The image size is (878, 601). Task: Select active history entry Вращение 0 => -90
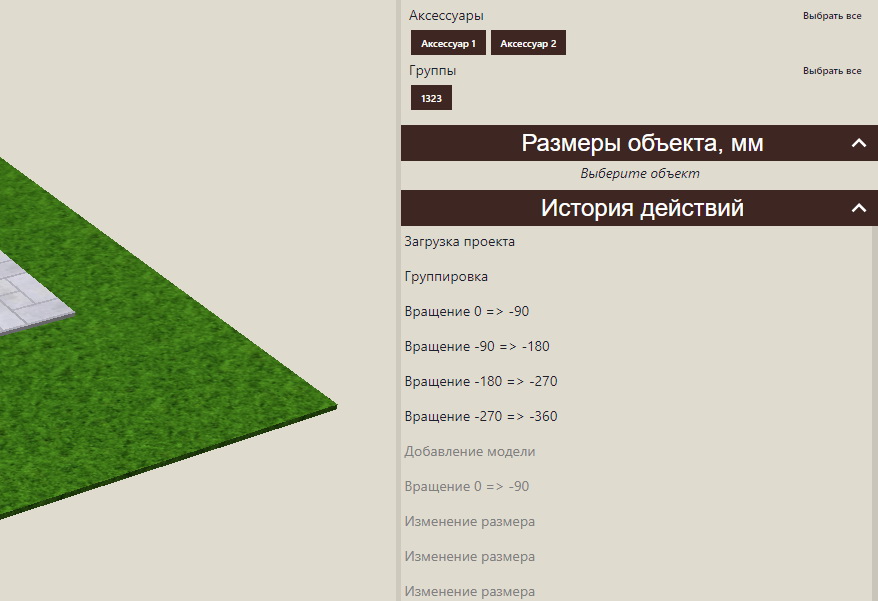click(x=466, y=311)
